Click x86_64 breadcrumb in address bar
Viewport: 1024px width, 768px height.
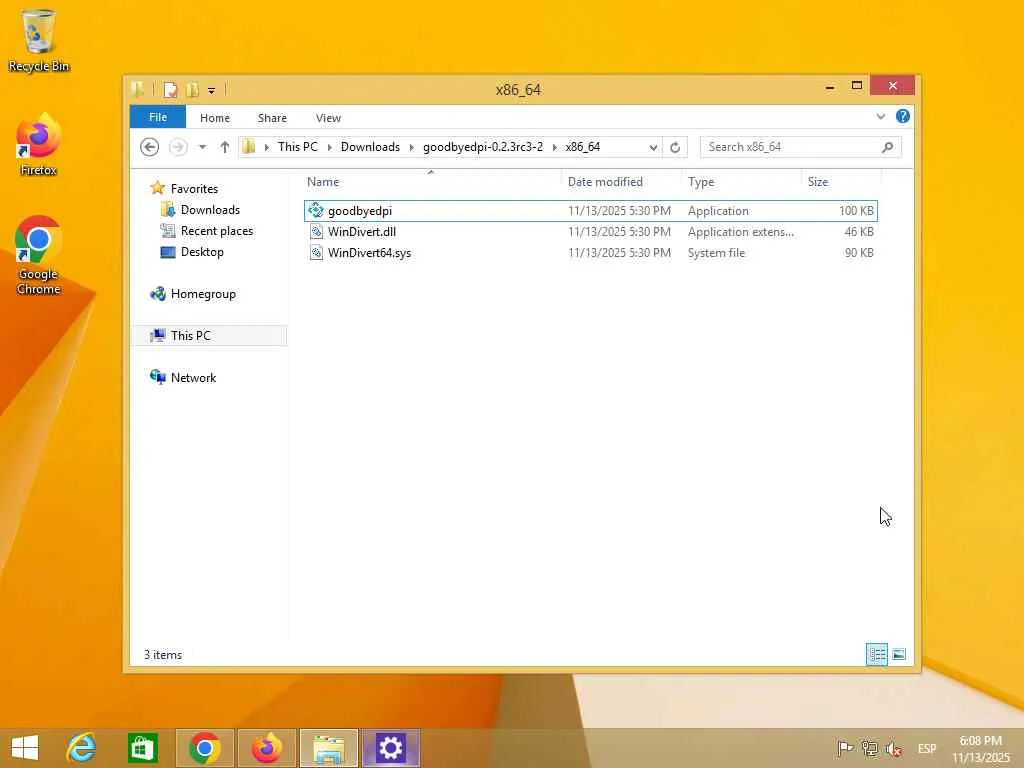tap(583, 147)
